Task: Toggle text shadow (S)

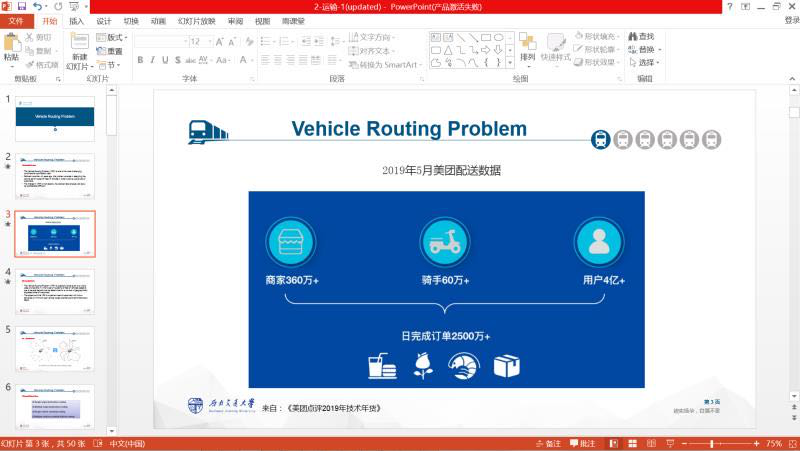Action: (178, 60)
